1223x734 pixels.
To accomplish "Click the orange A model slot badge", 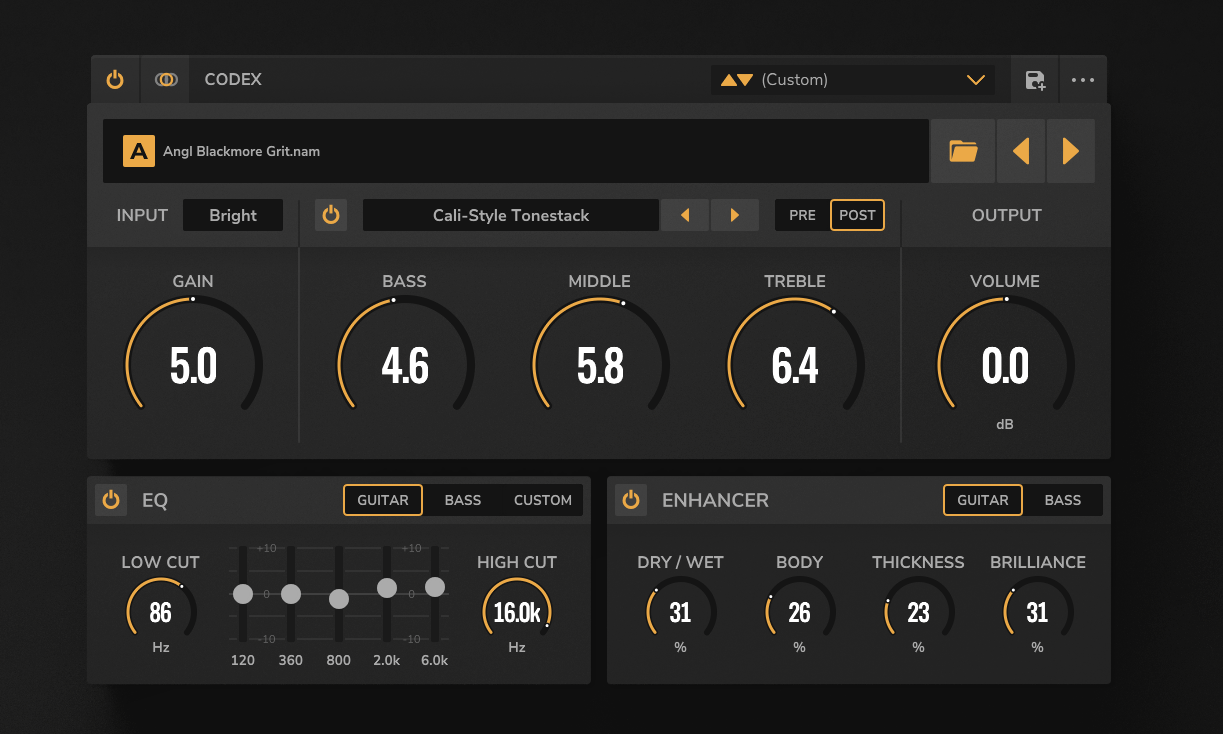I will (139, 152).
